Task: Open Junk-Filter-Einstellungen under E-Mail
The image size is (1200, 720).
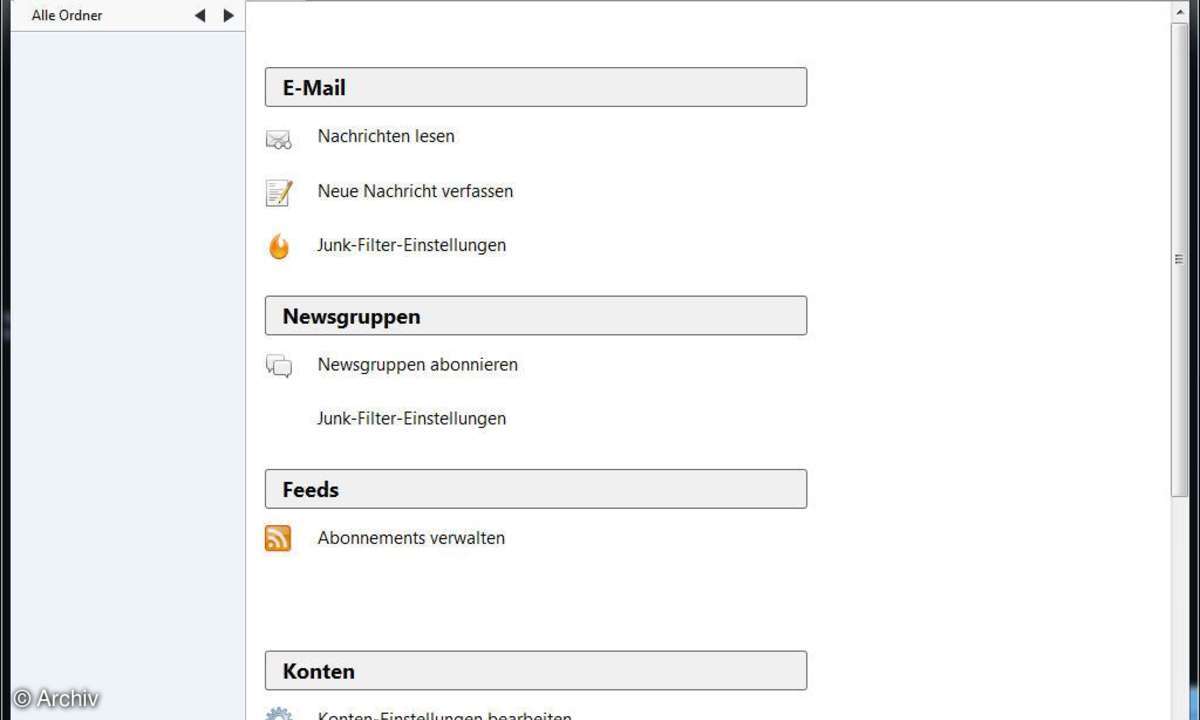Action: [x=412, y=245]
